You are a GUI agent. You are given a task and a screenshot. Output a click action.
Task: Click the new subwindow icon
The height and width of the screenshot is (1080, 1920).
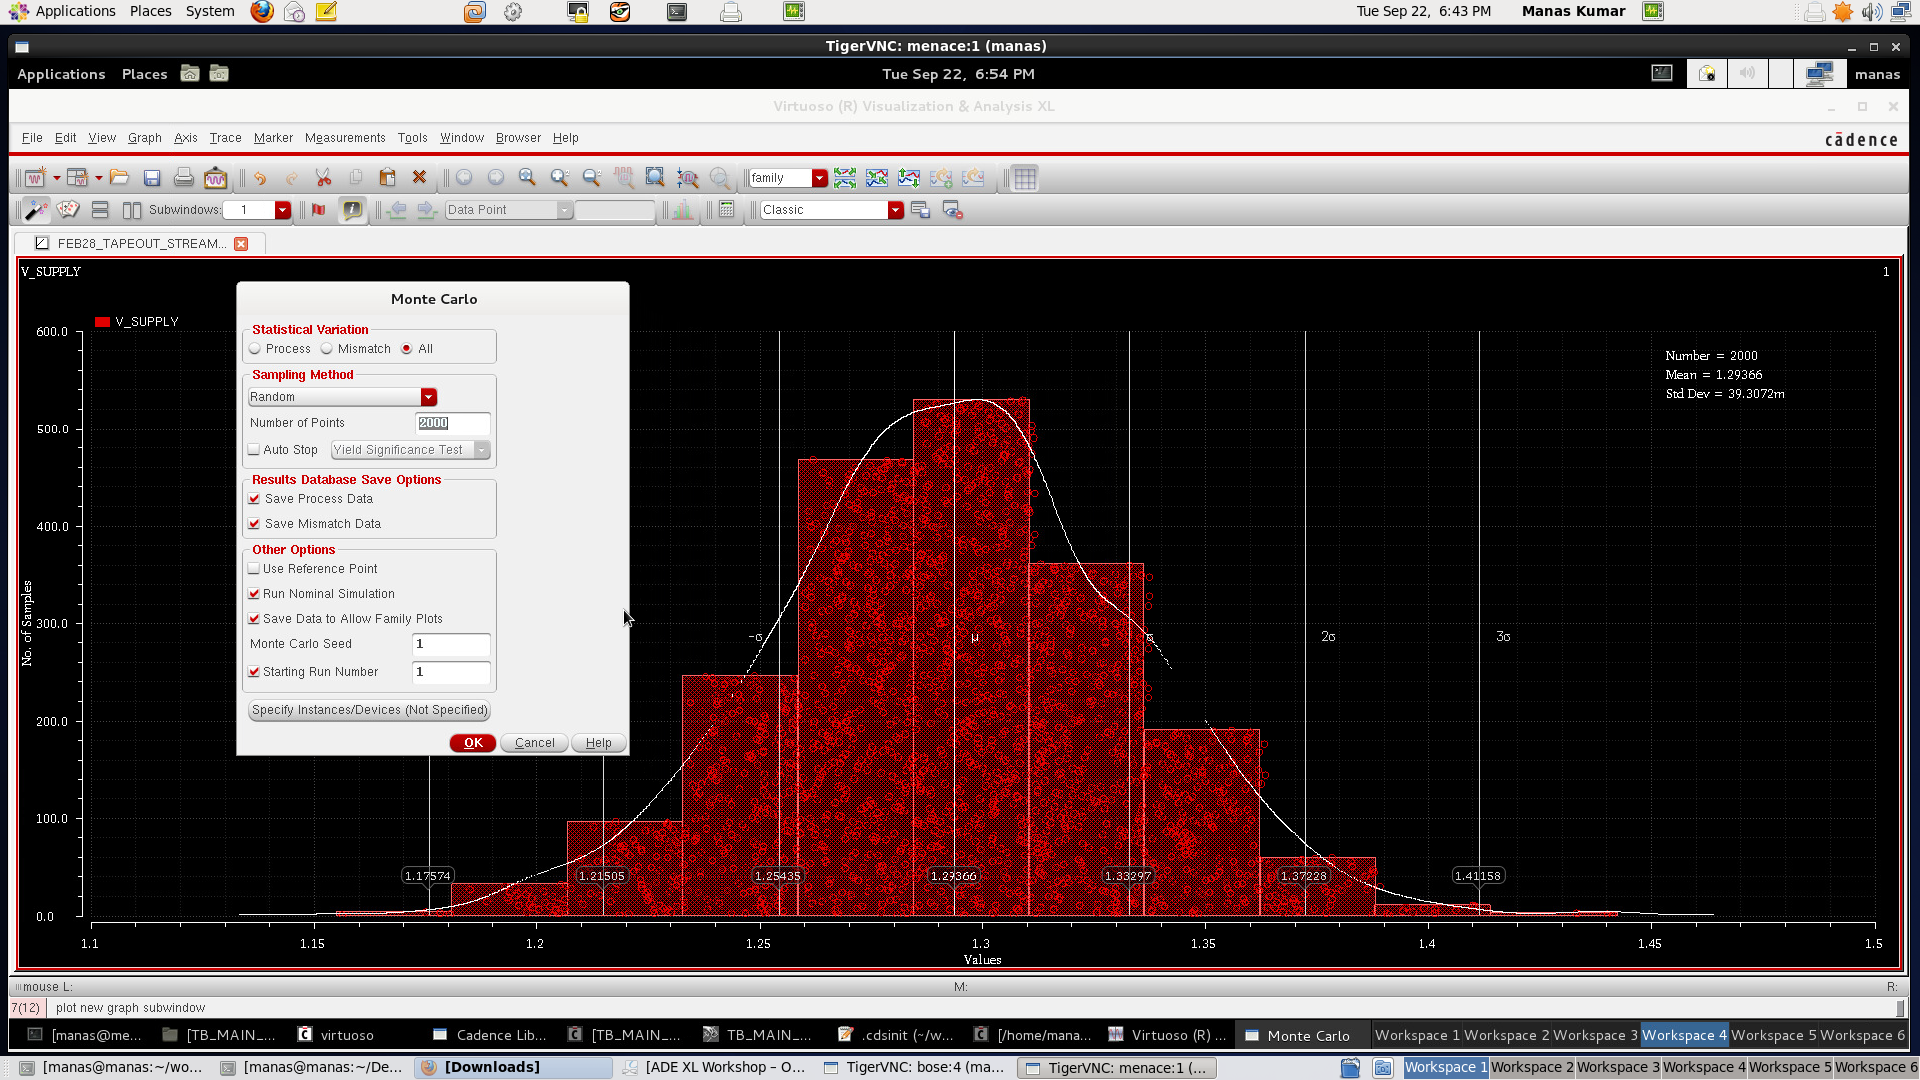click(x=78, y=178)
